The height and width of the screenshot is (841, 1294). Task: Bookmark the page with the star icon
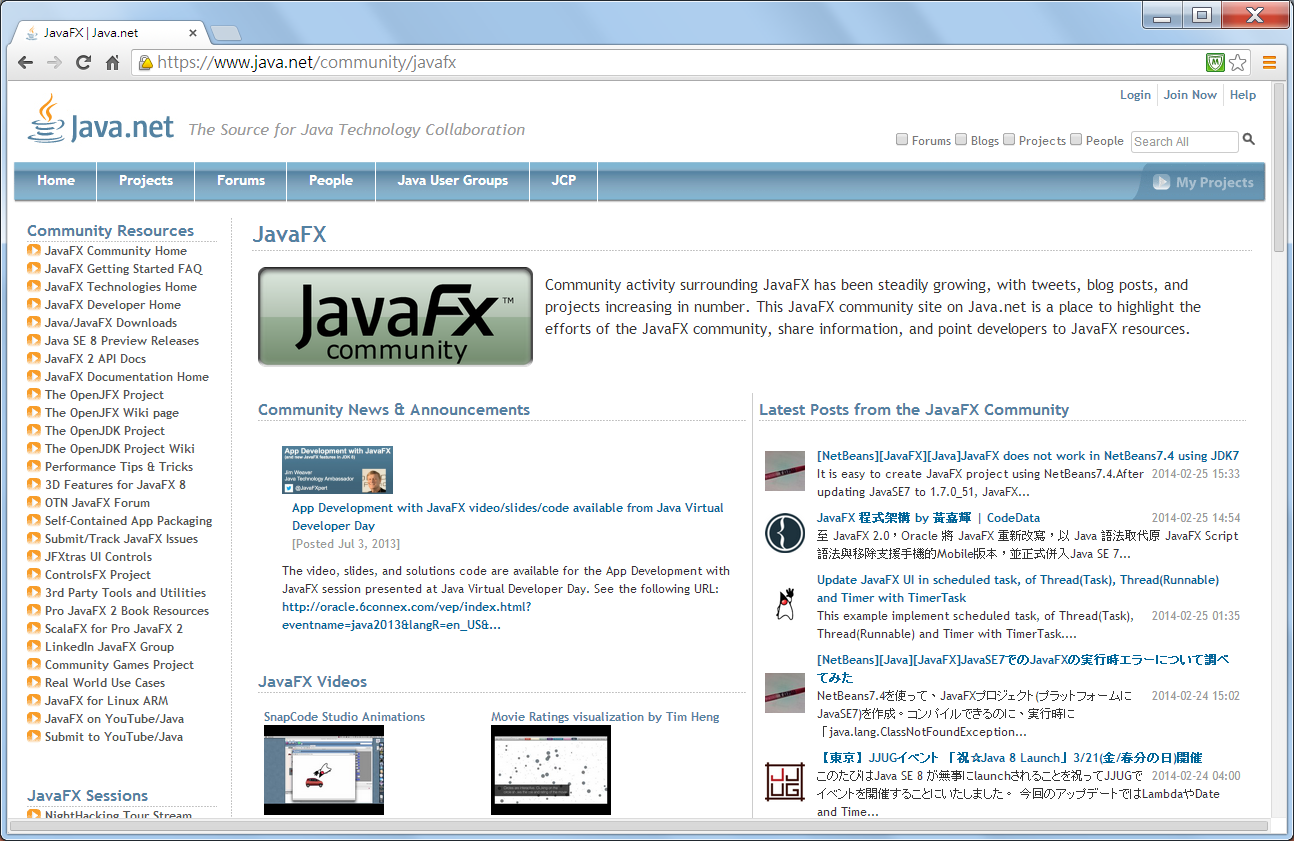(1238, 62)
